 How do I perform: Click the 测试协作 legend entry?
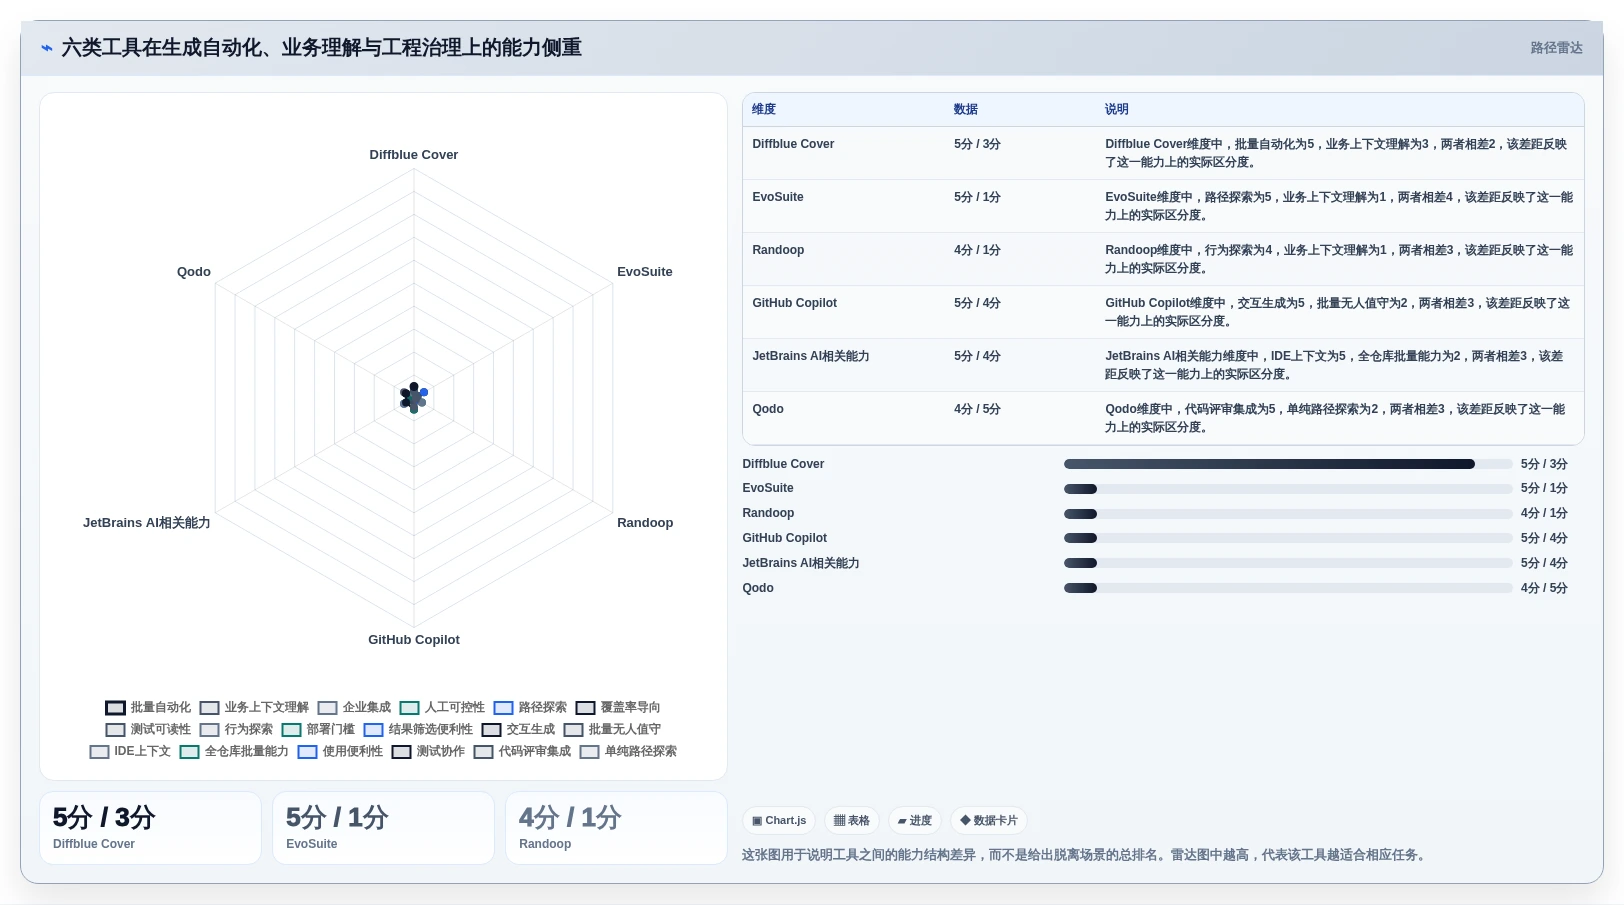(428, 751)
